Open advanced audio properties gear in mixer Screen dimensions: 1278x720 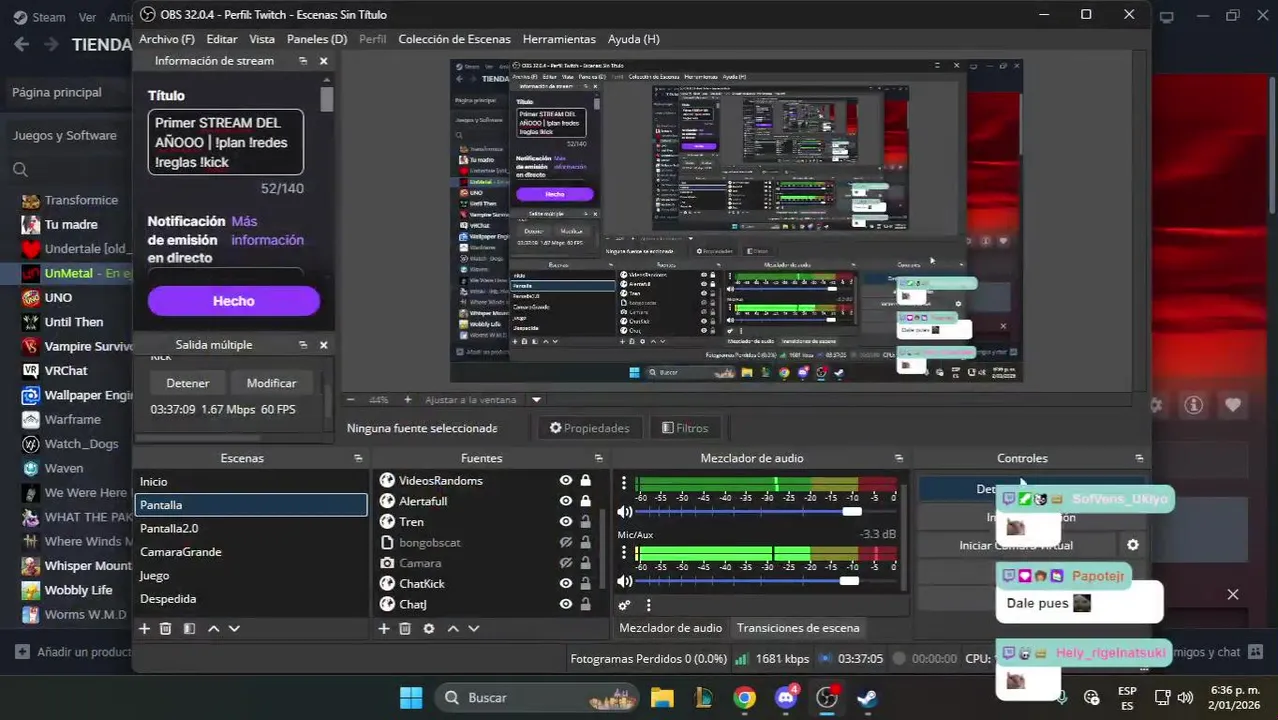pyautogui.click(x=625, y=605)
